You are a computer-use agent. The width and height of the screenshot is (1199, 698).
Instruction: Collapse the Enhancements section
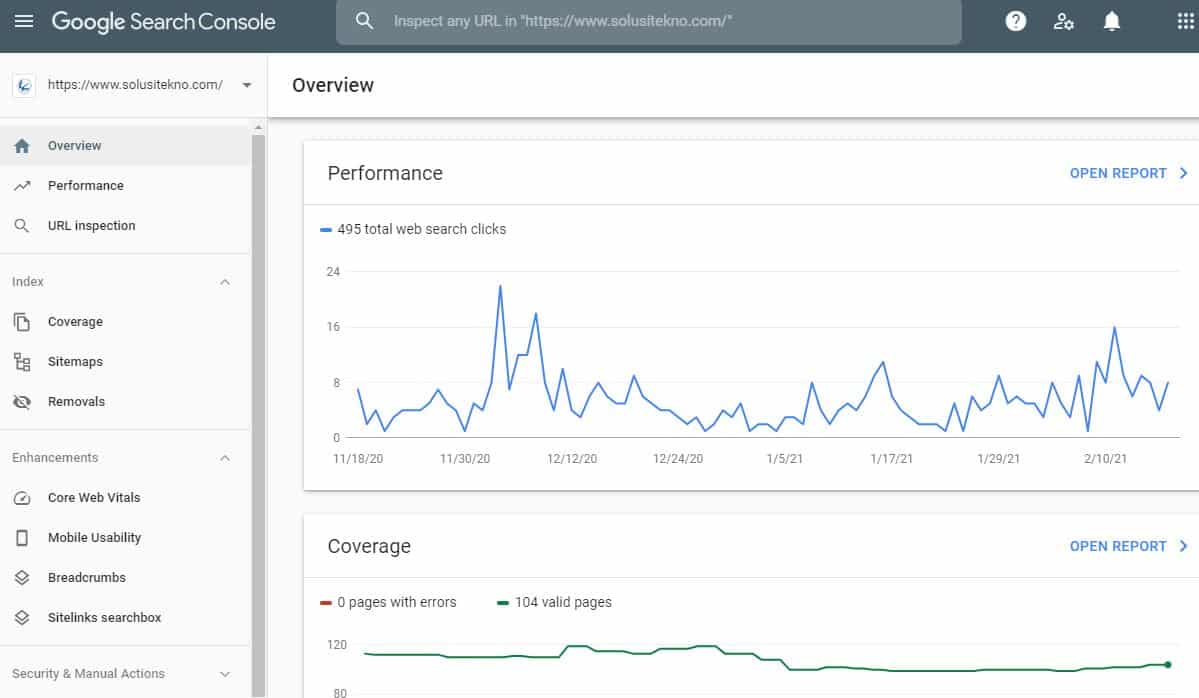225,458
